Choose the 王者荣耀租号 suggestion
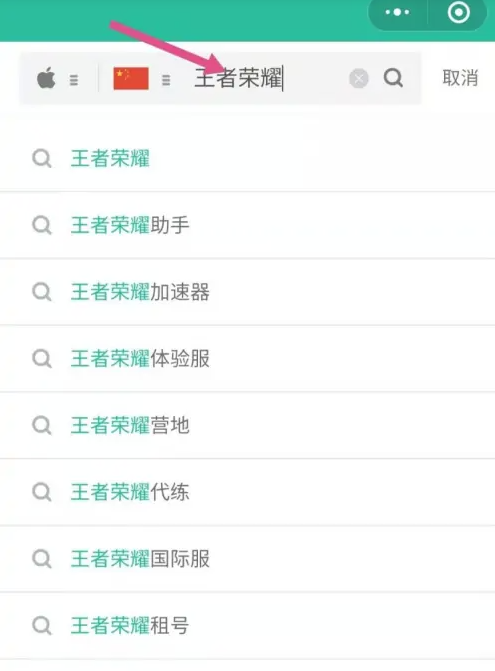This screenshot has width=495, height=671. click(x=247, y=626)
